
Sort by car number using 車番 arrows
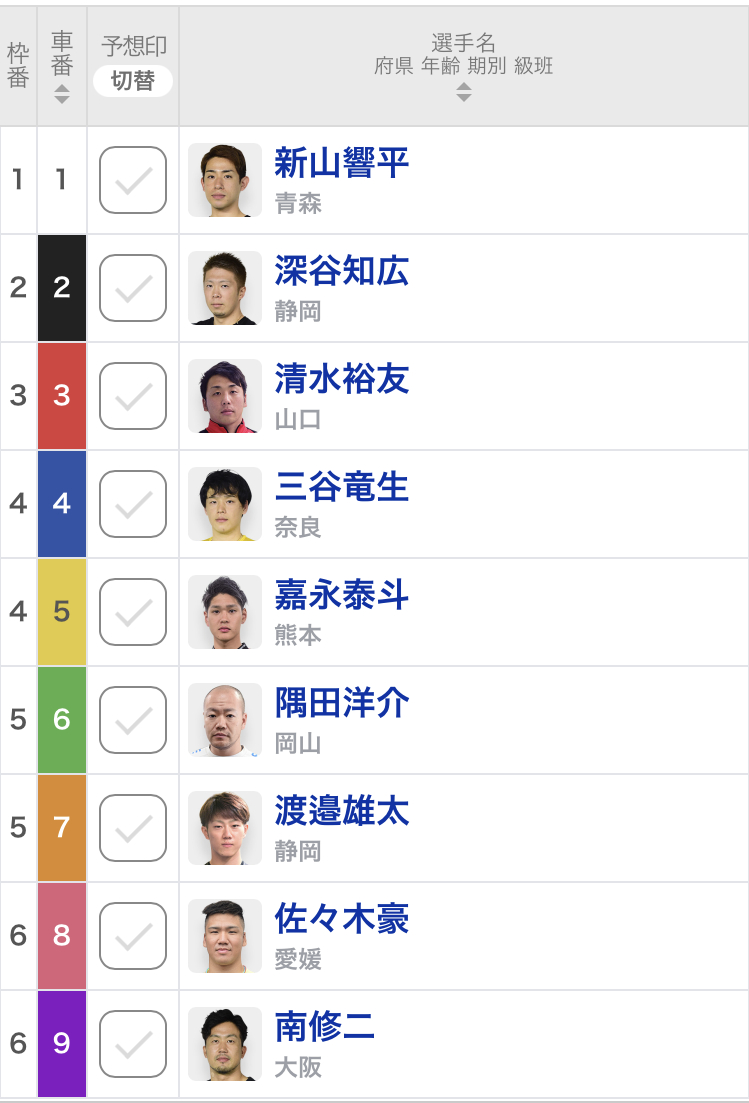(x=62, y=94)
